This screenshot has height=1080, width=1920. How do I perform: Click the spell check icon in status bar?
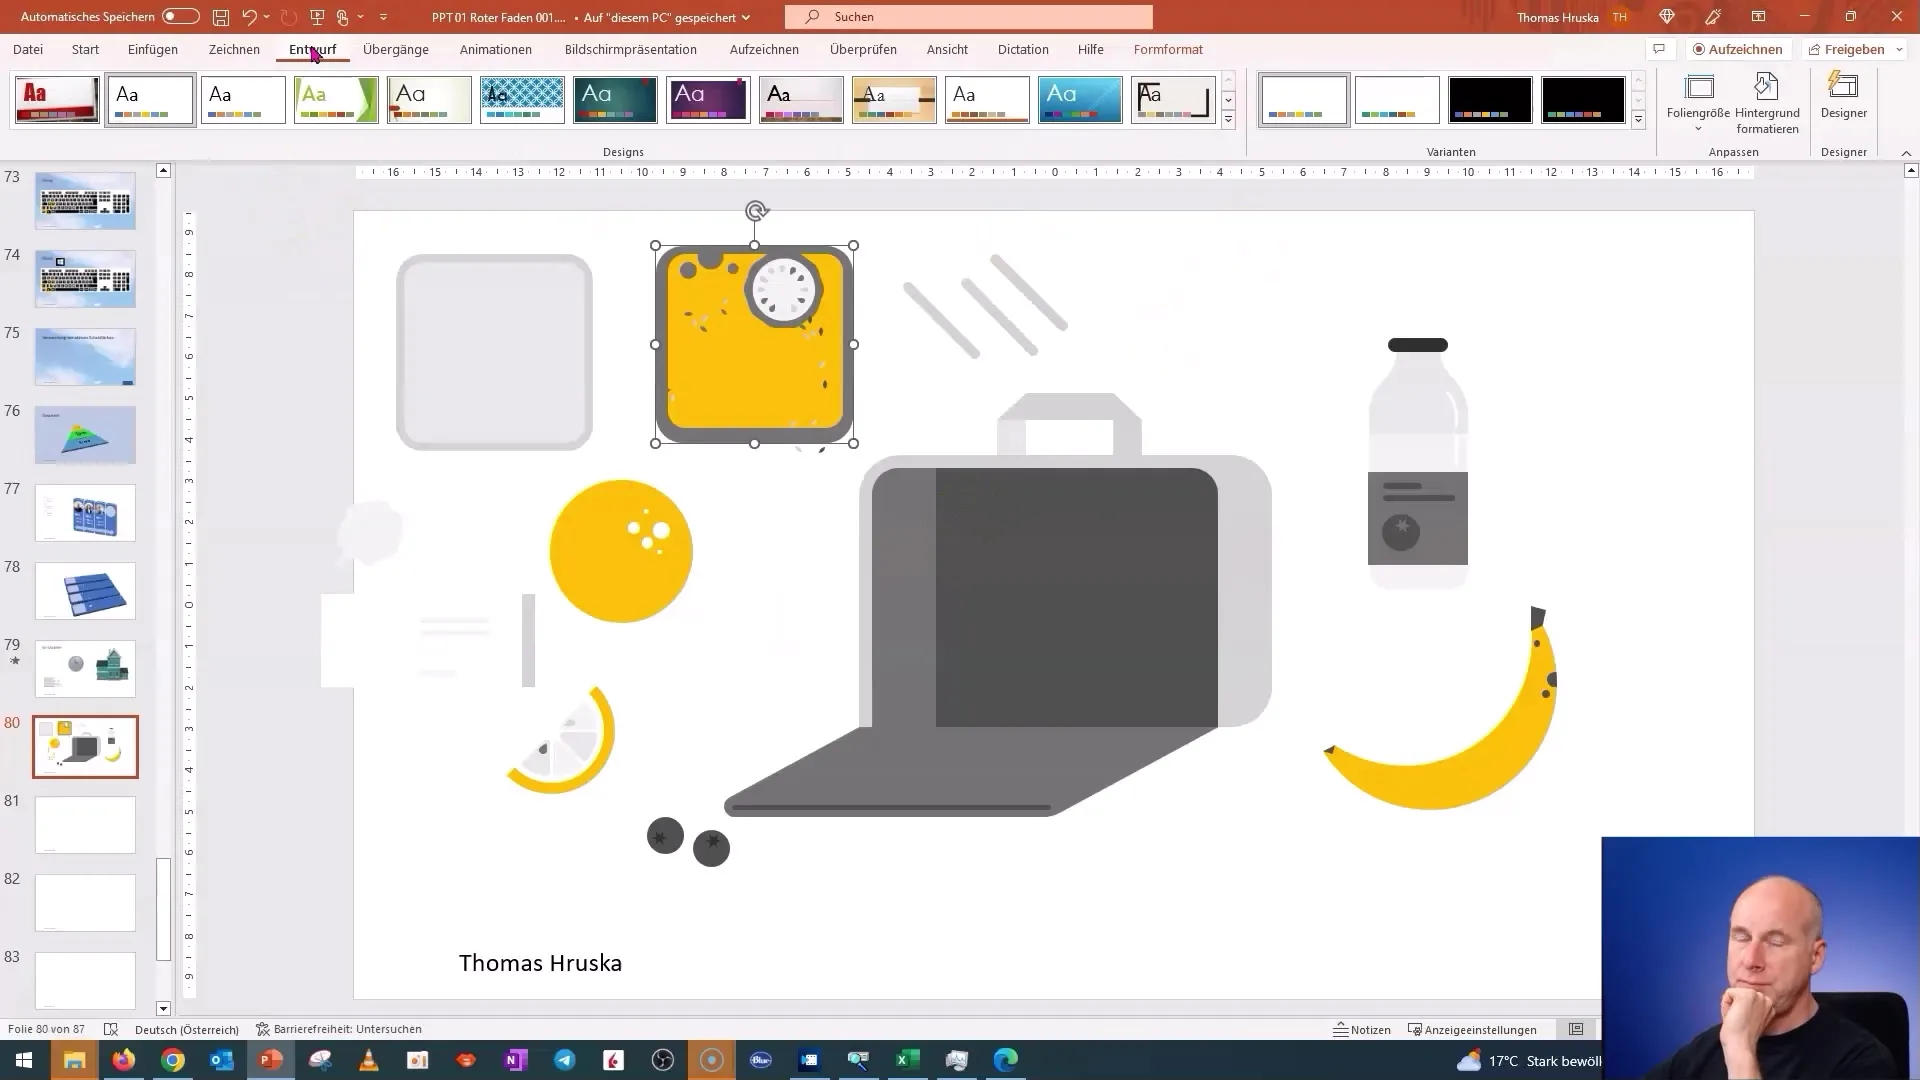pyautogui.click(x=111, y=1029)
